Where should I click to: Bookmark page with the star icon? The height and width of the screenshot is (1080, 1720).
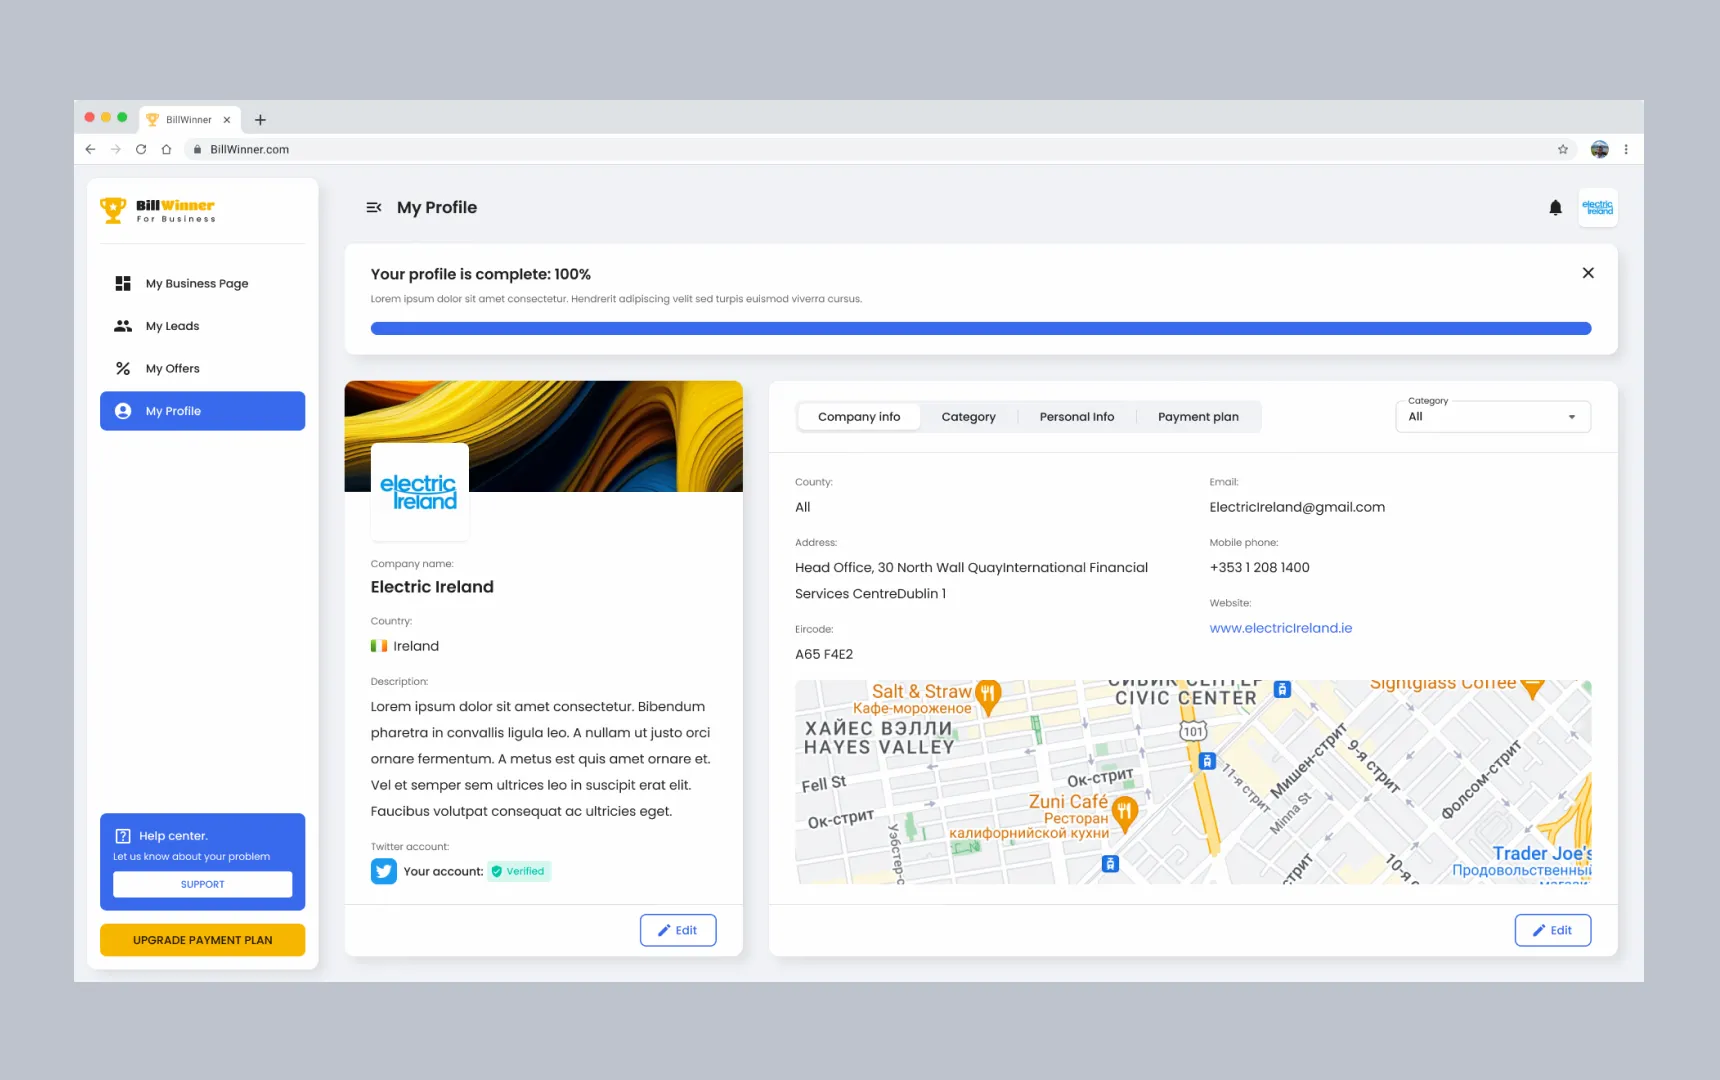[1562, 150]
